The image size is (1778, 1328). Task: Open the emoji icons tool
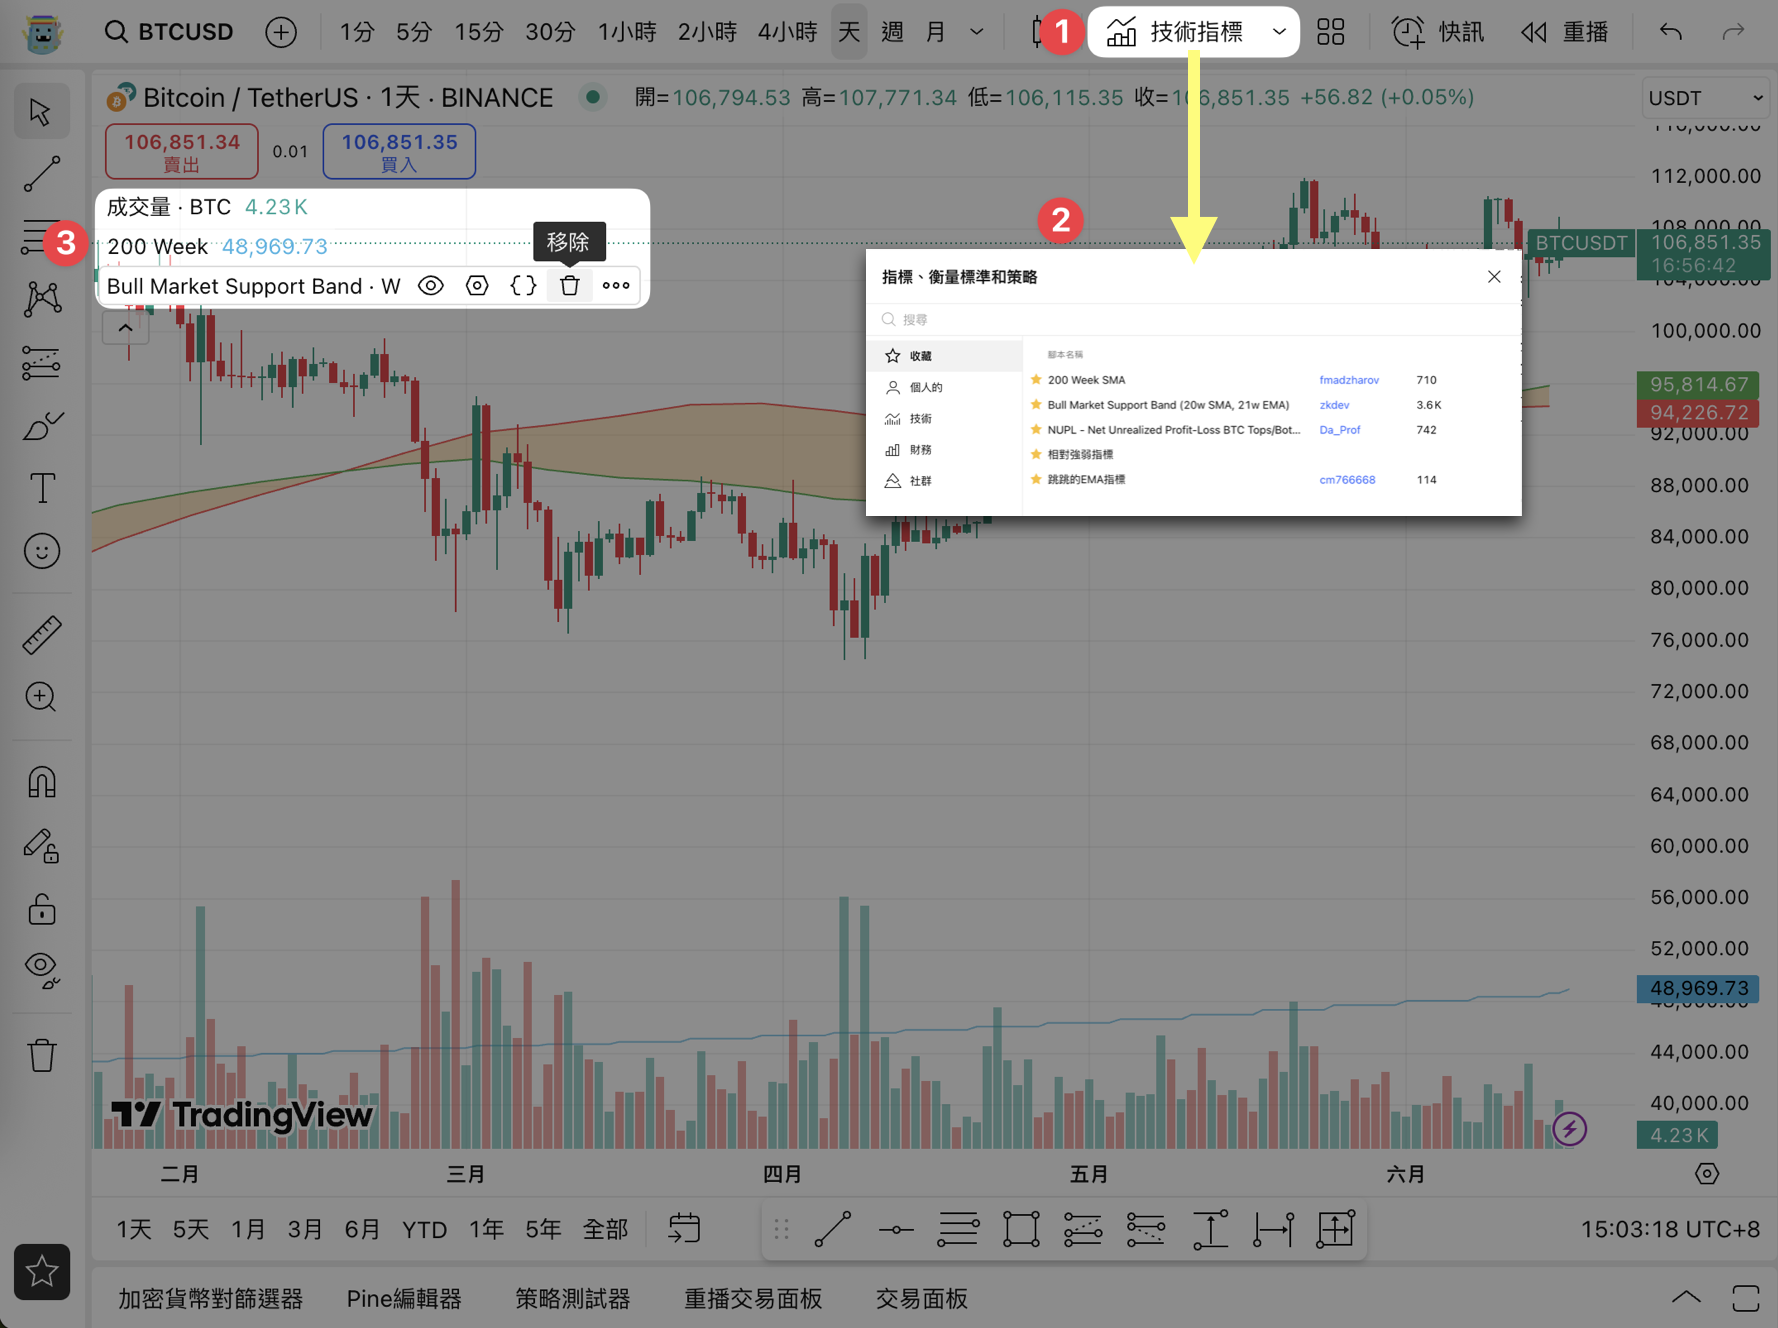click(x=41, y=552)
